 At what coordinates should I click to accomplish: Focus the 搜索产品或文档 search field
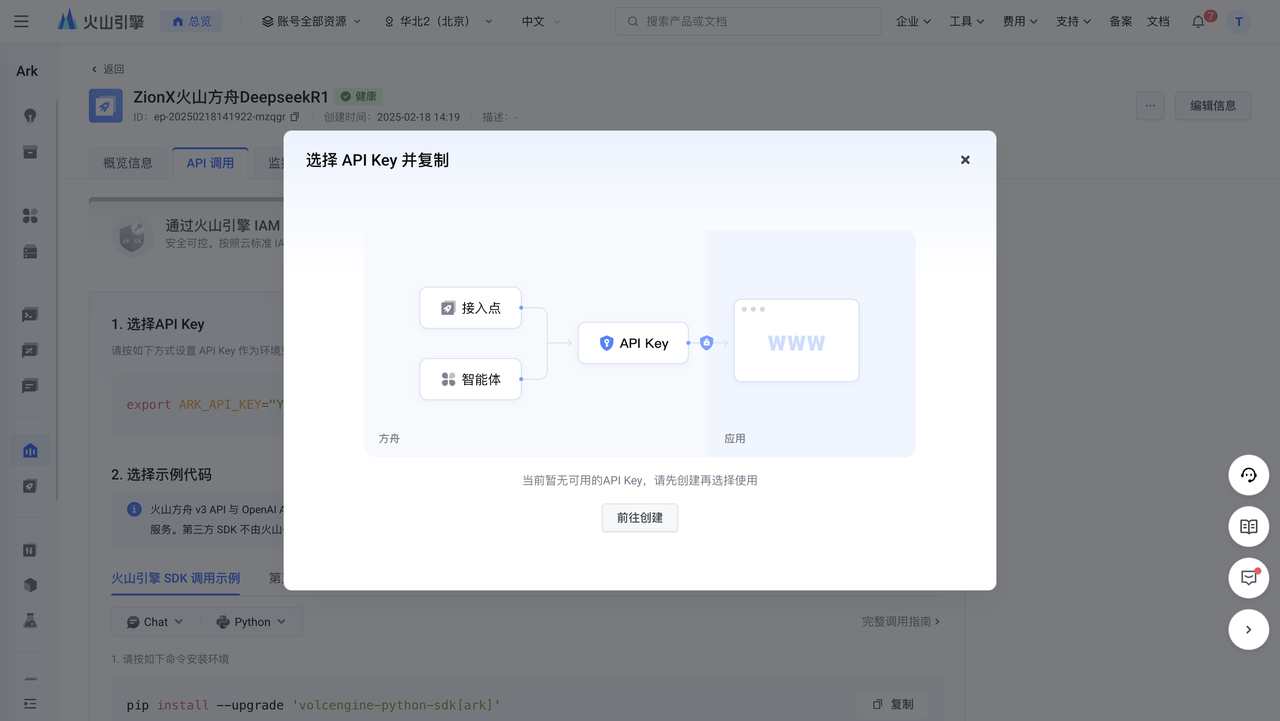click(748, 21)
